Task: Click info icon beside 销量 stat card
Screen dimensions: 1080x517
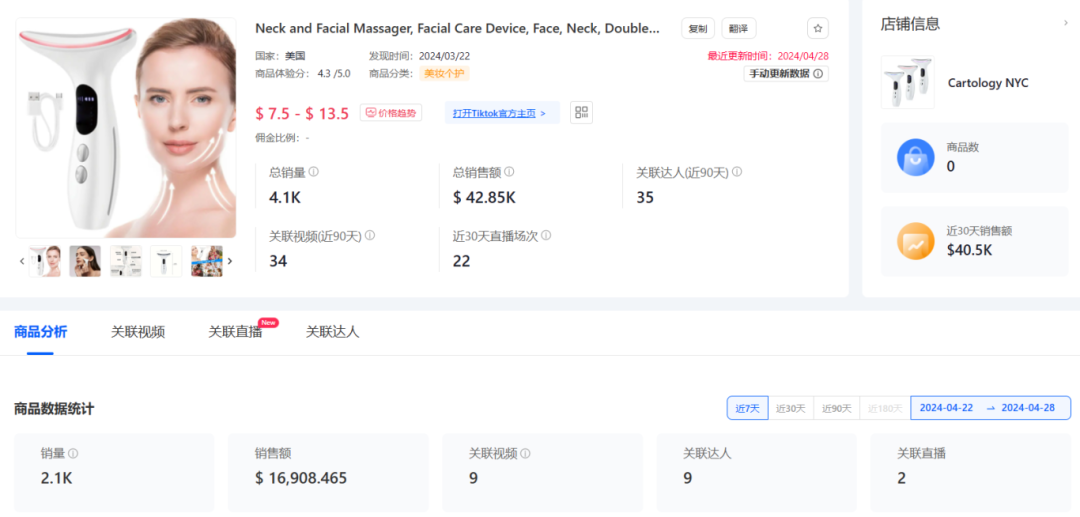Action: (x=73, y=454)
